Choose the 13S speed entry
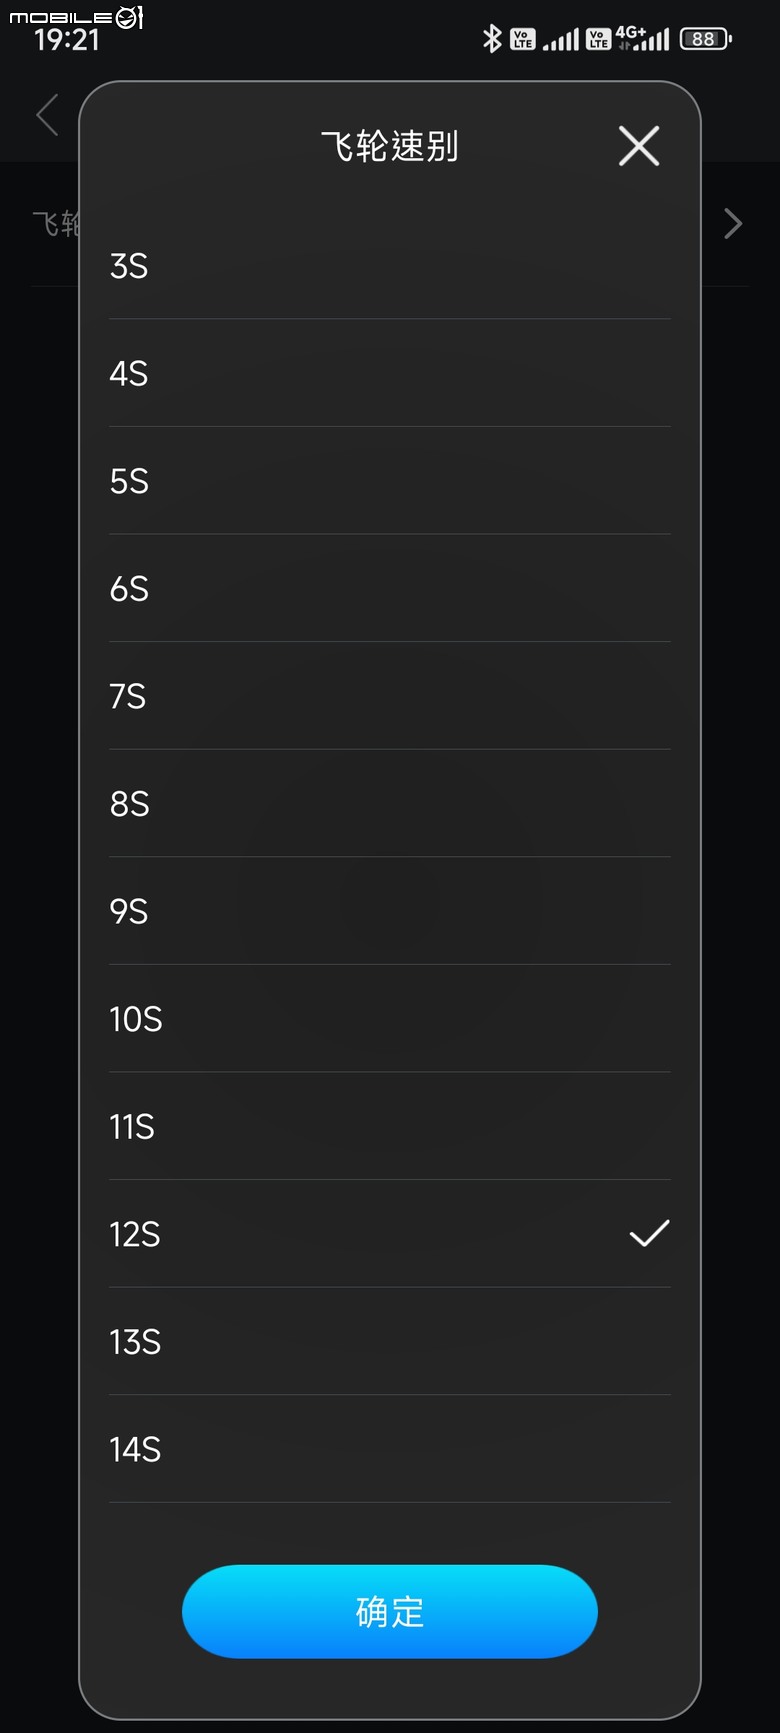The height and width of the screenshot is (1733, 780). tap(390, 1342)
